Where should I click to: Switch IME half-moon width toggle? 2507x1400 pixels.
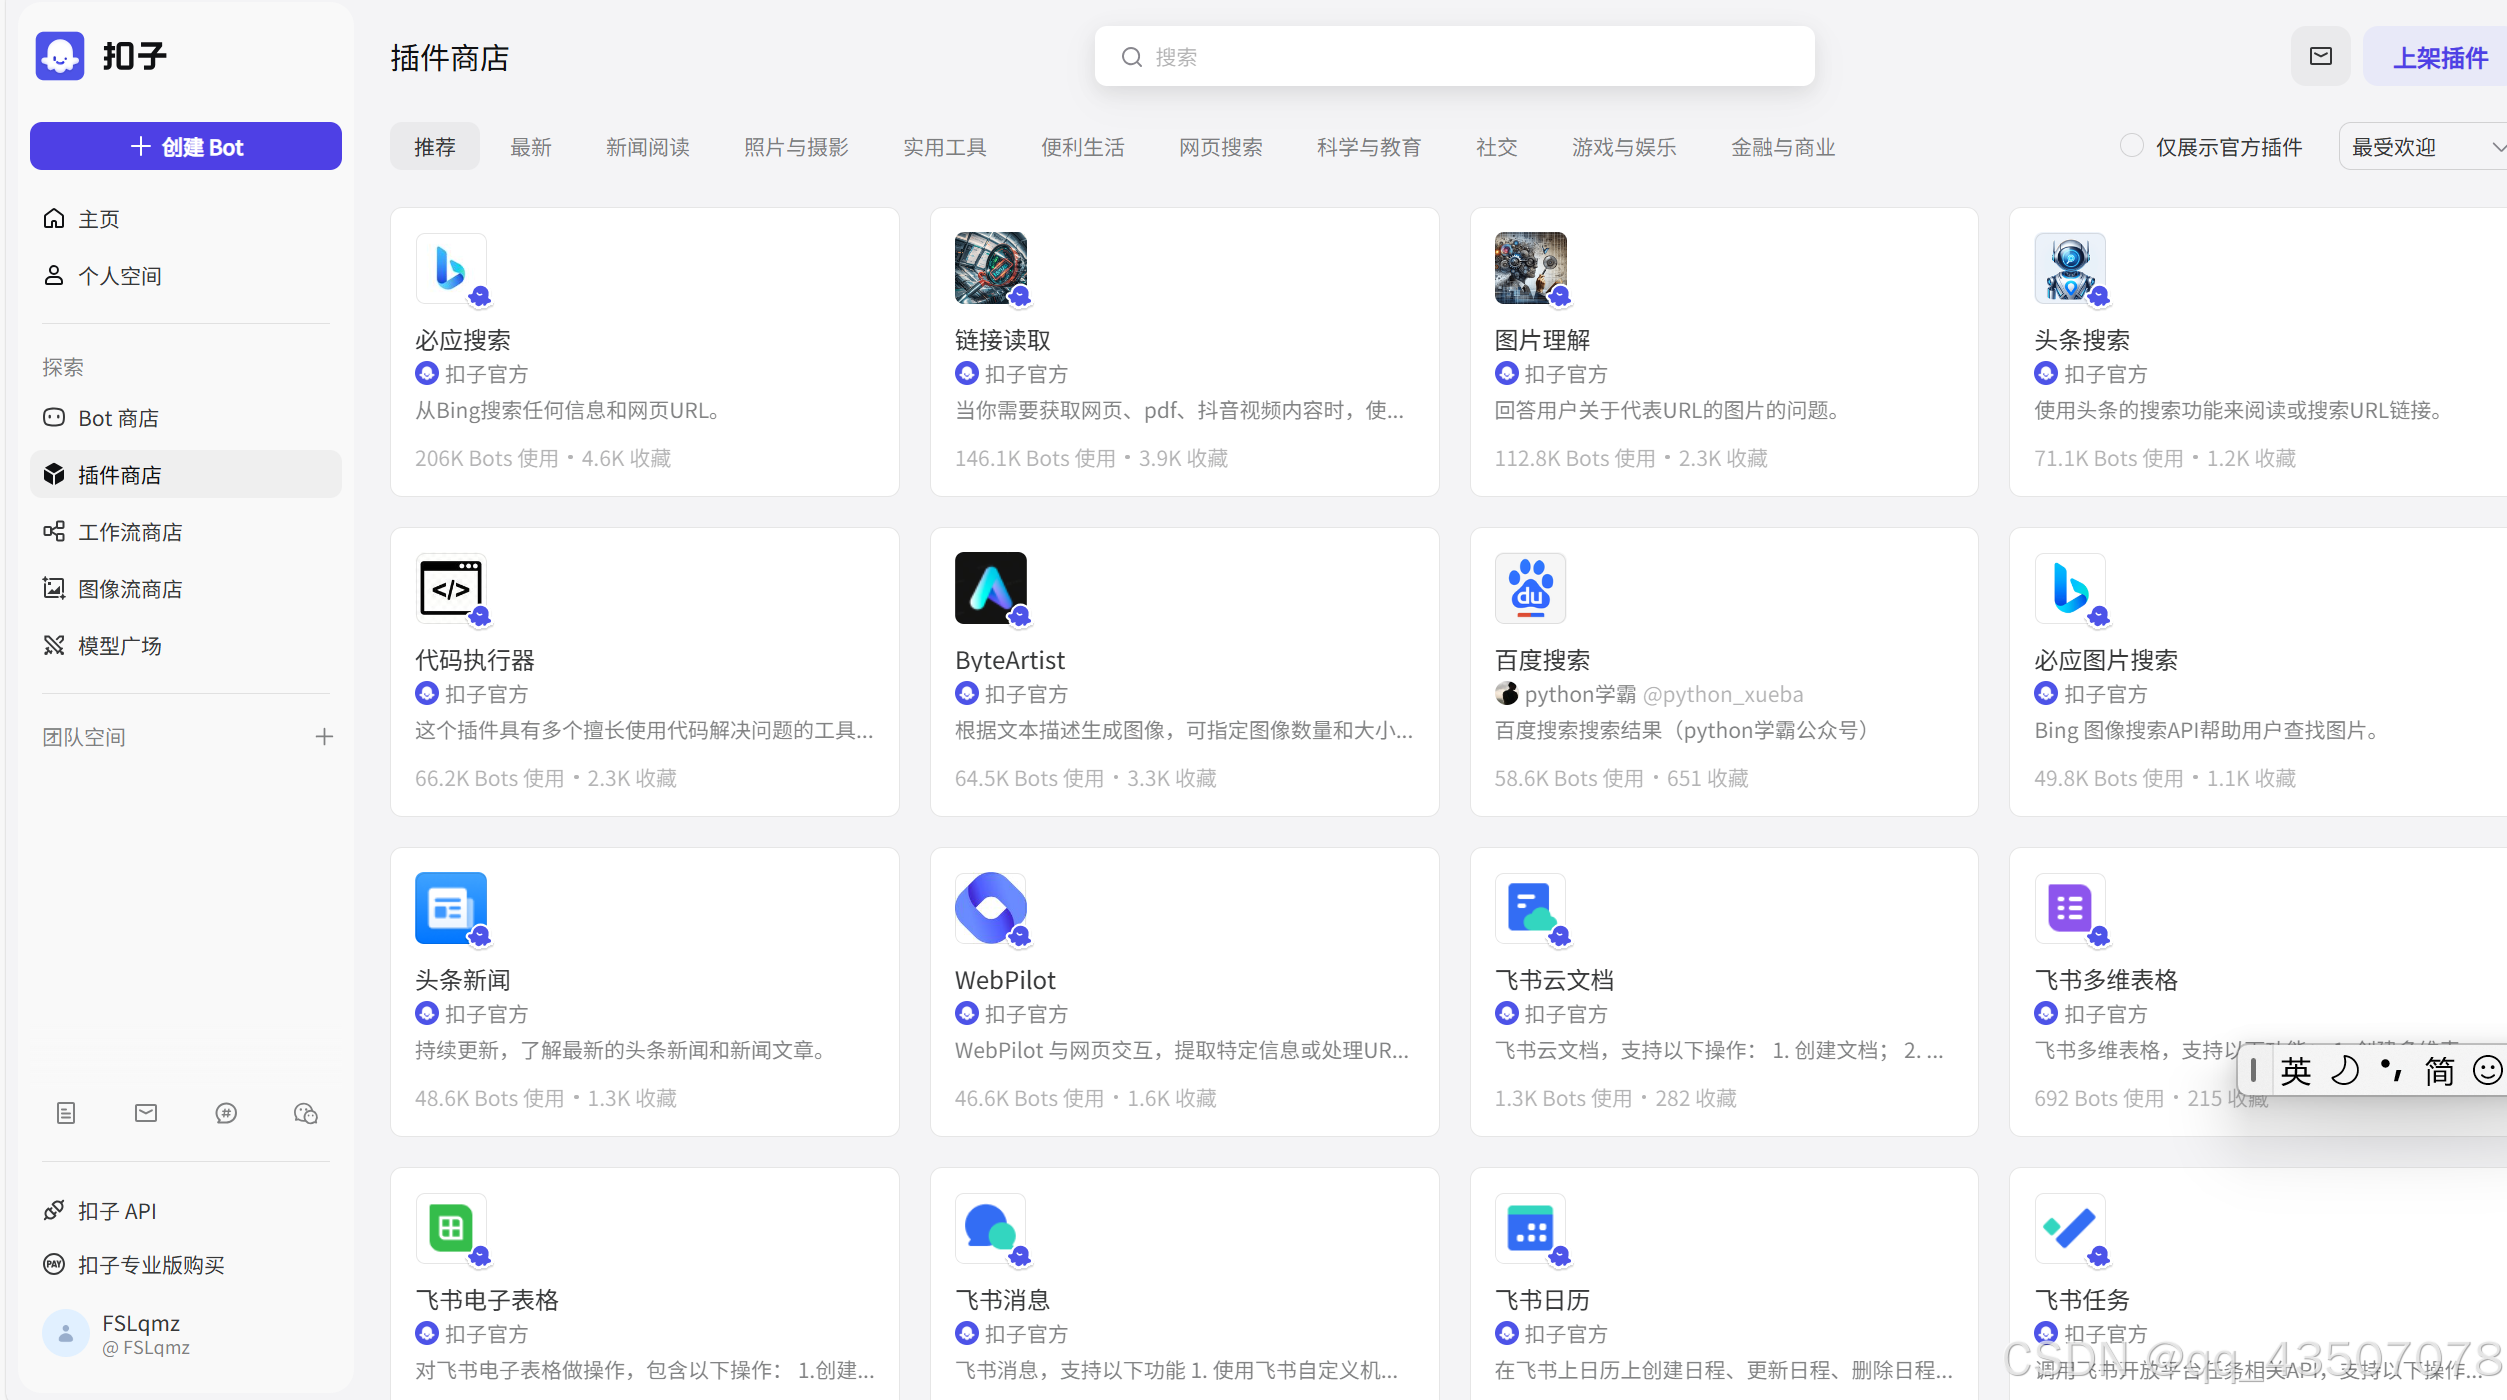(2344, 1071)
